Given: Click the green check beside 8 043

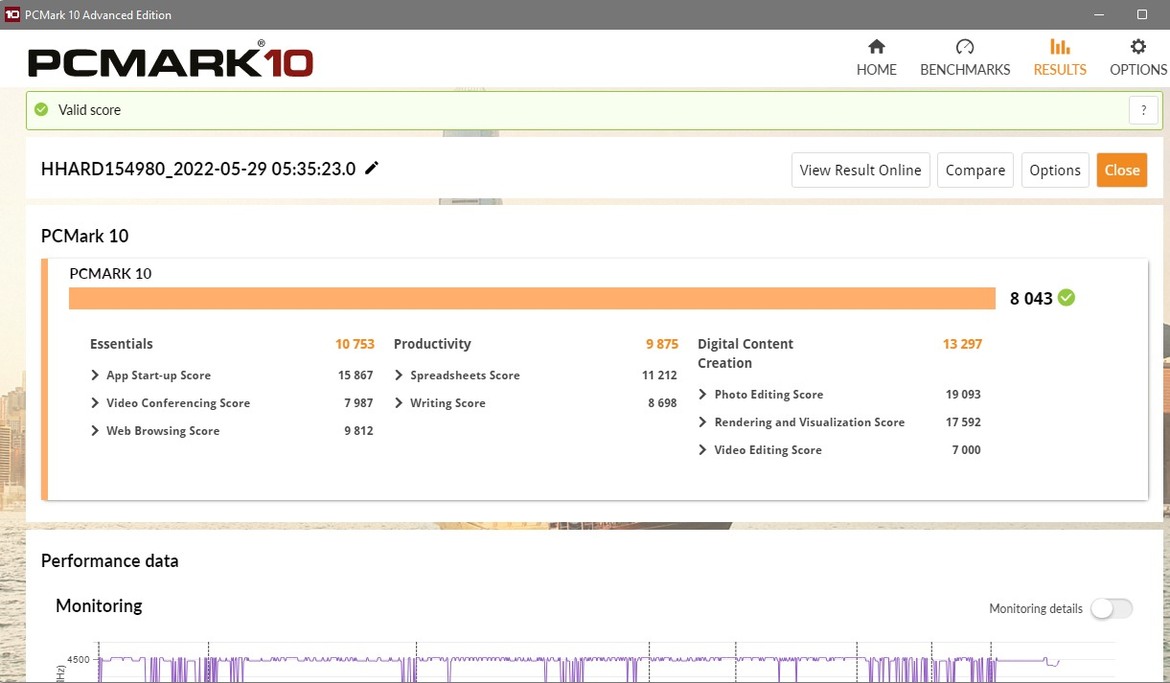Looking at the screenshot, I should (1066, 298).
